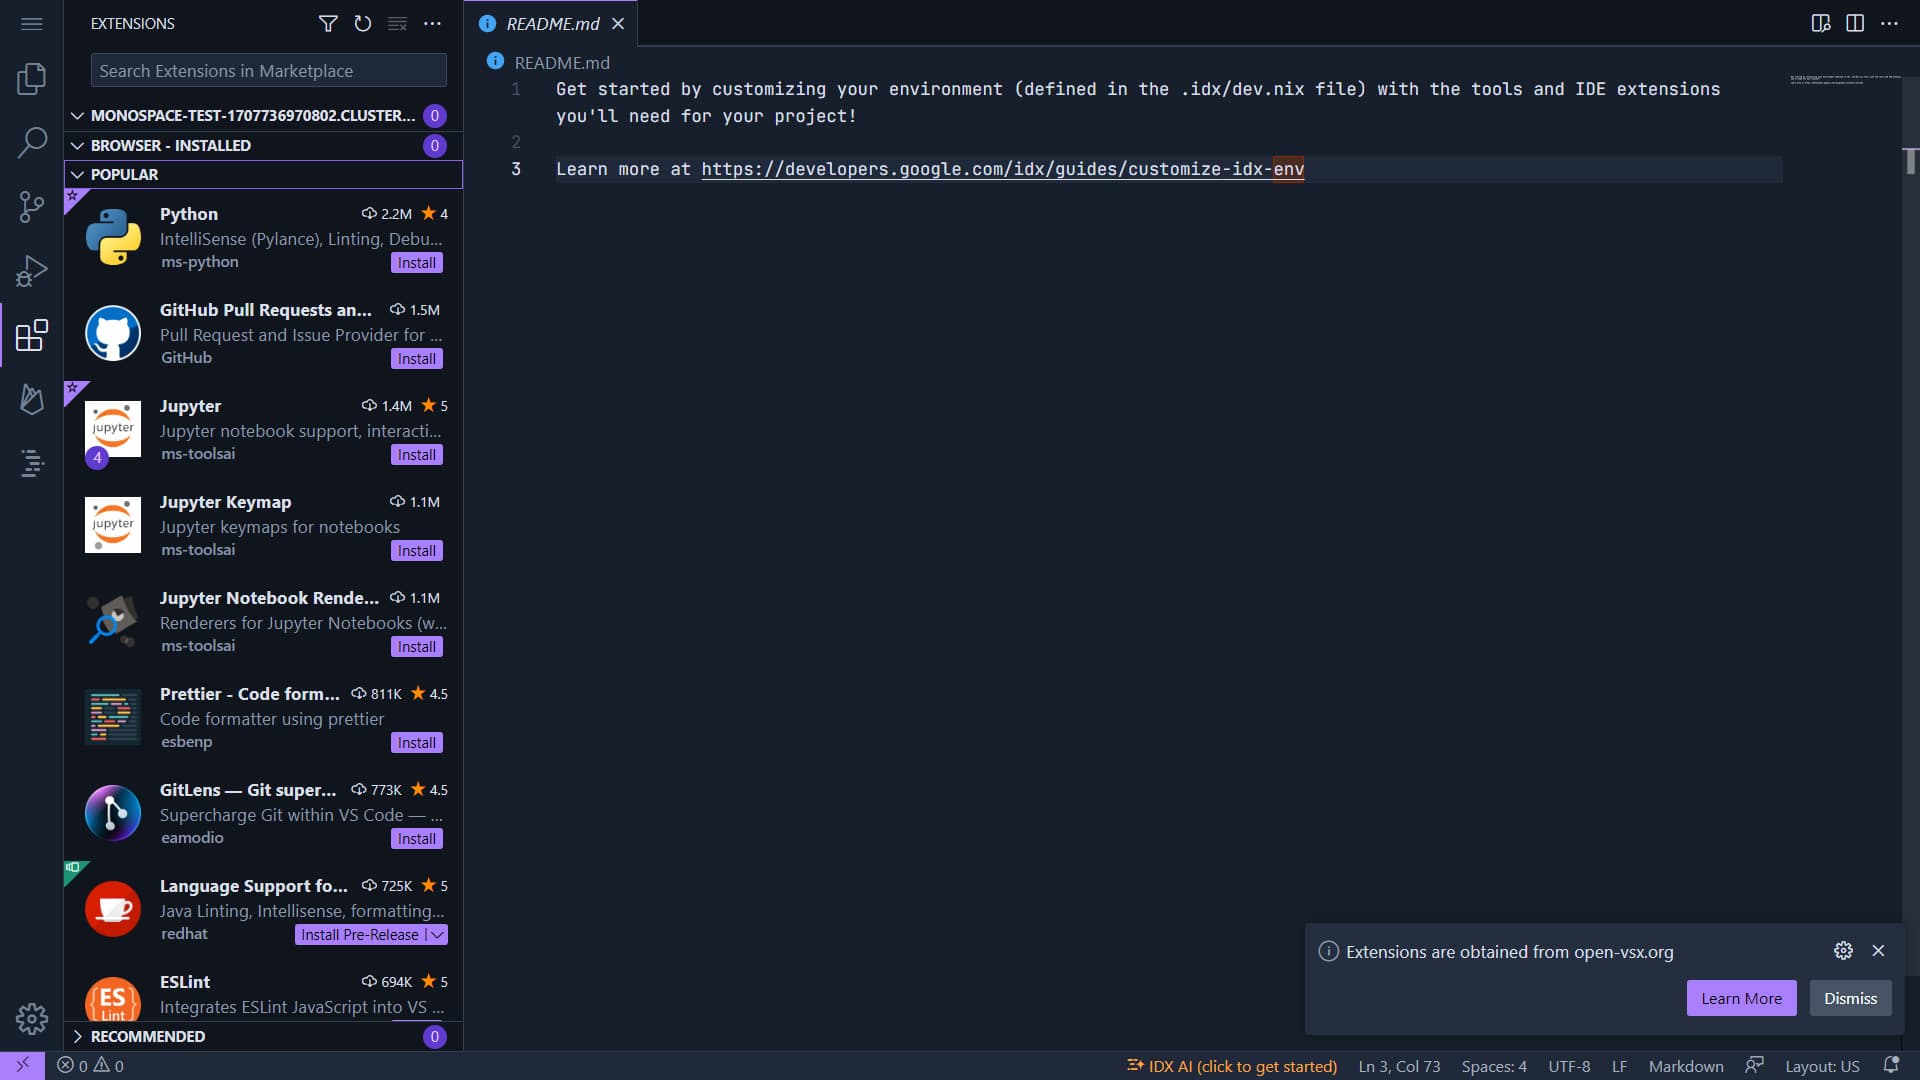Open the Run and Debug view
Screen dimensions: 1920x1080
pyautogui.click(x=32, y=271)
